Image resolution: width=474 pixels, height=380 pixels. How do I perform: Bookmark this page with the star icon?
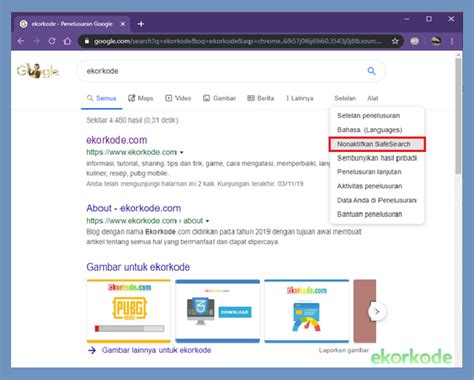(x=395, y=41)
